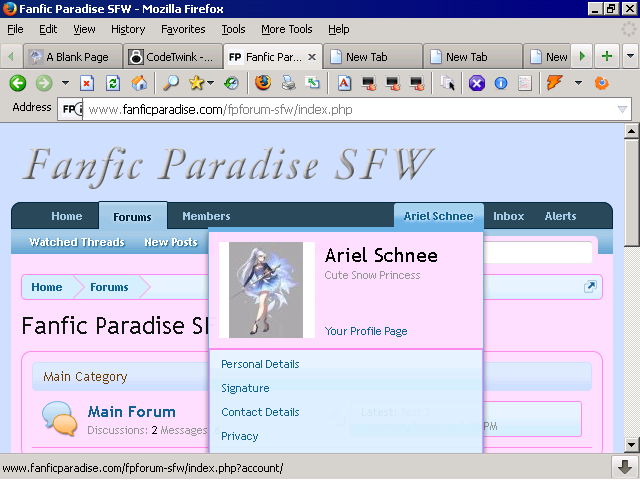The height and width of the screenshot is (480, 640).
Task: Click the Forums breadcrumb link
Action: pyautogui.click(x=109, y=287)
